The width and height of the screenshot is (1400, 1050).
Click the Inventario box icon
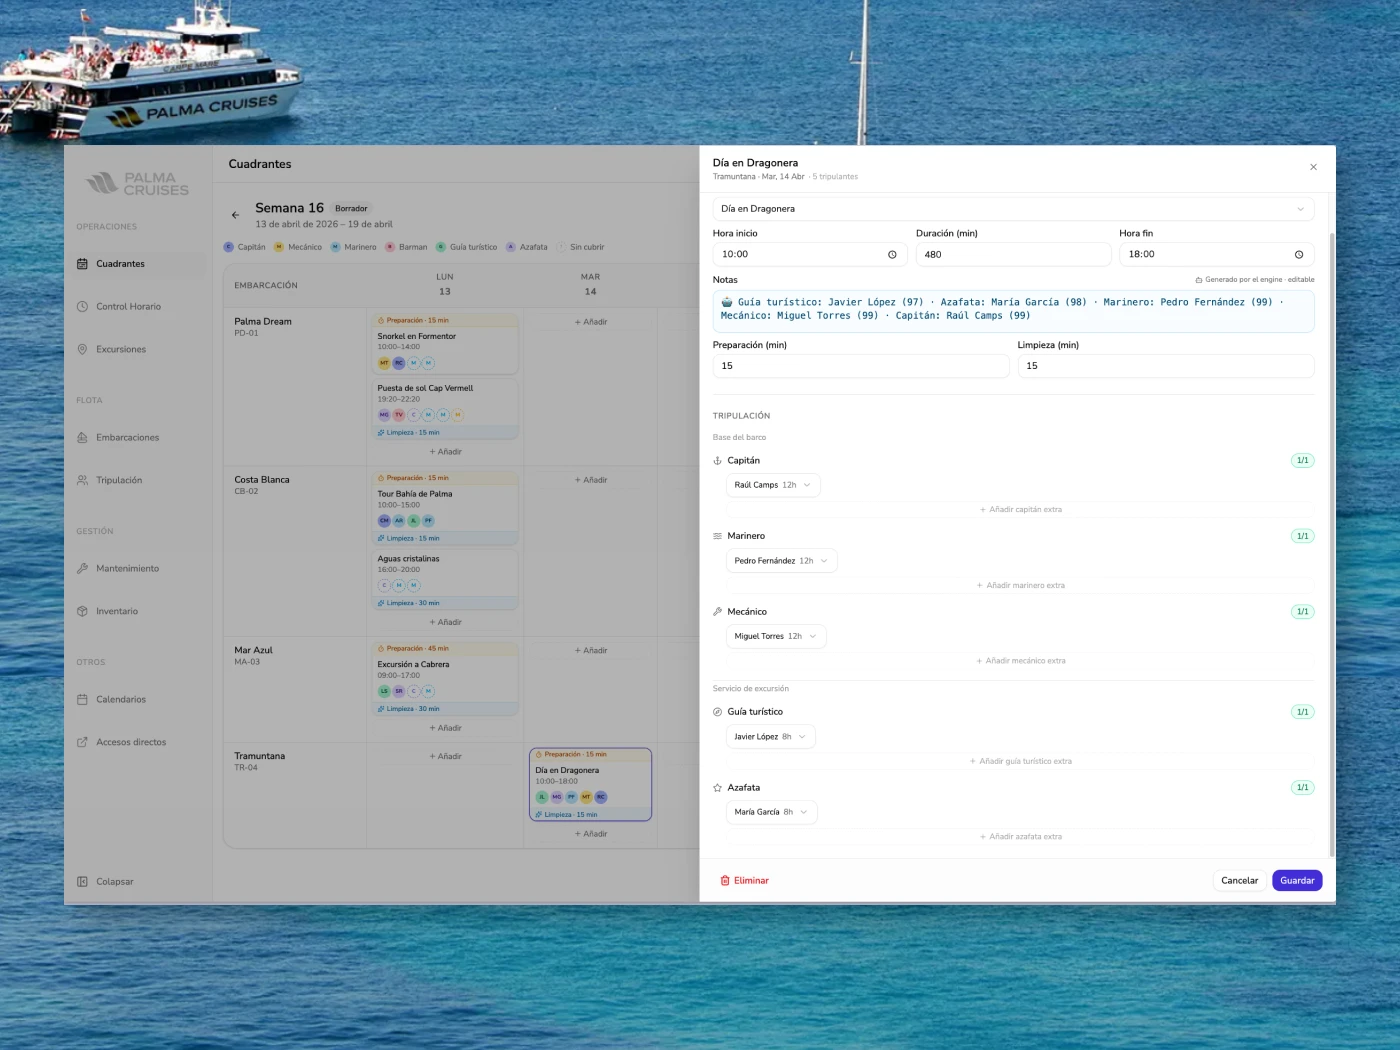[x=82, y=611]
